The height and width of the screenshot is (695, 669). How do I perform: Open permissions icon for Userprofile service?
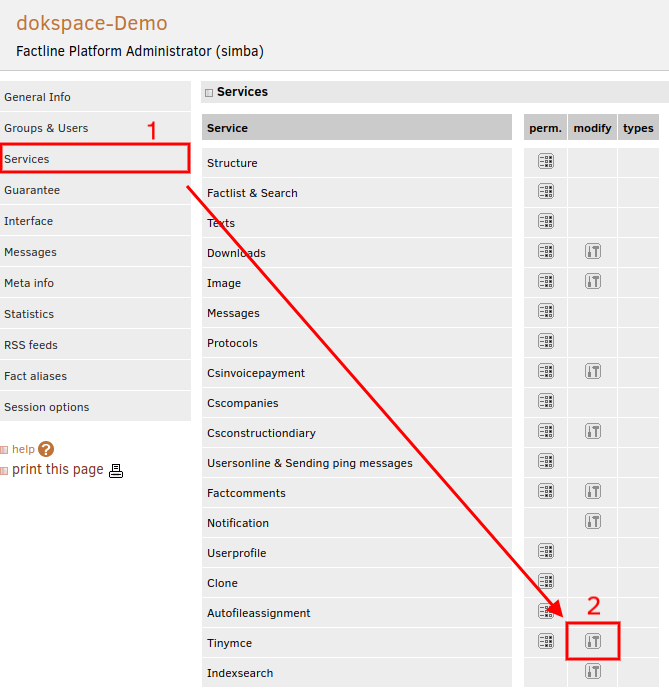[x=545, y=551]
